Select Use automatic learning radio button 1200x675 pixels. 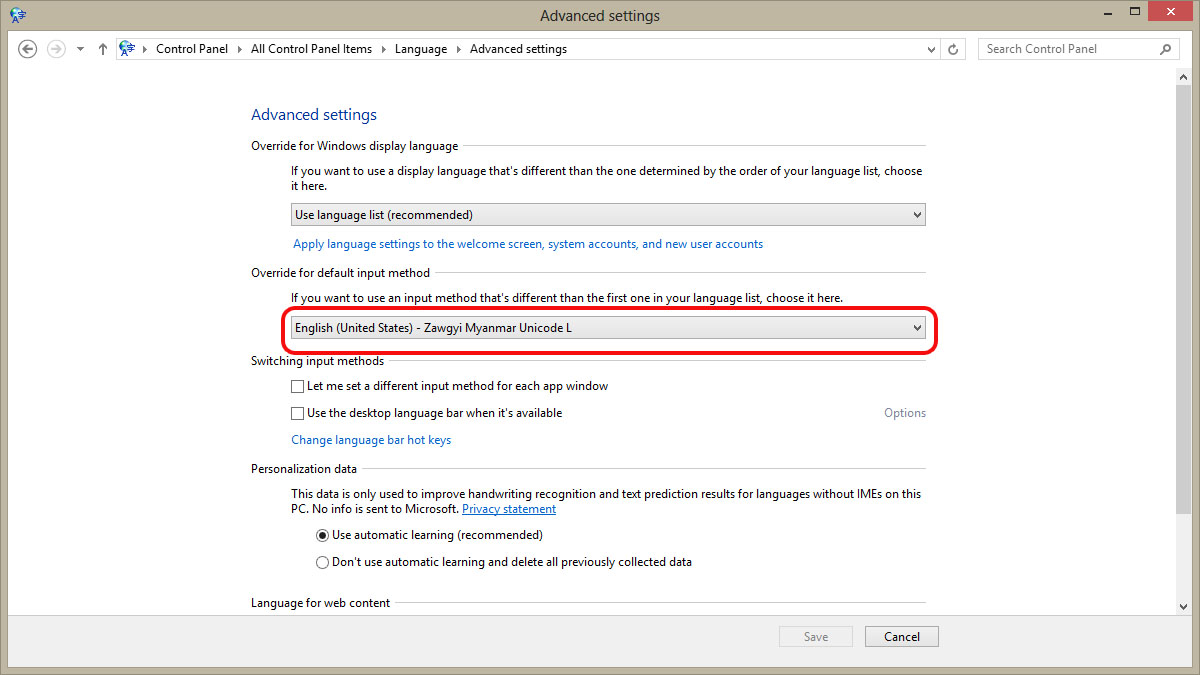click(322, 536)
